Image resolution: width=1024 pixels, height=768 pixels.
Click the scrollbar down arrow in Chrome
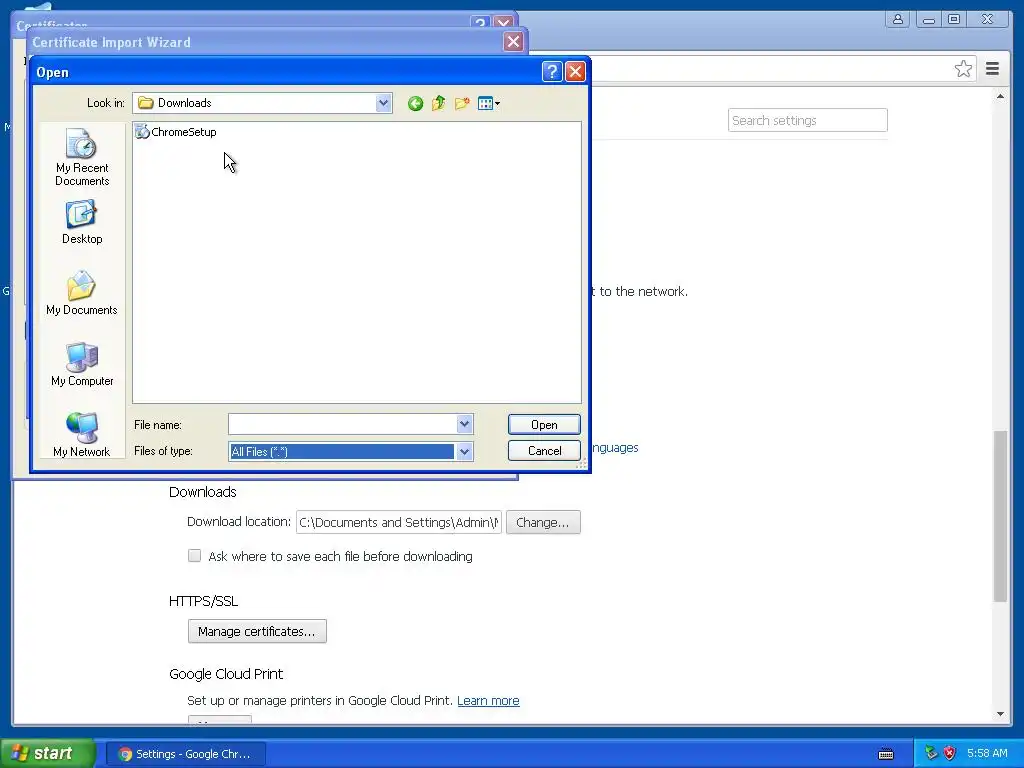1000,714
